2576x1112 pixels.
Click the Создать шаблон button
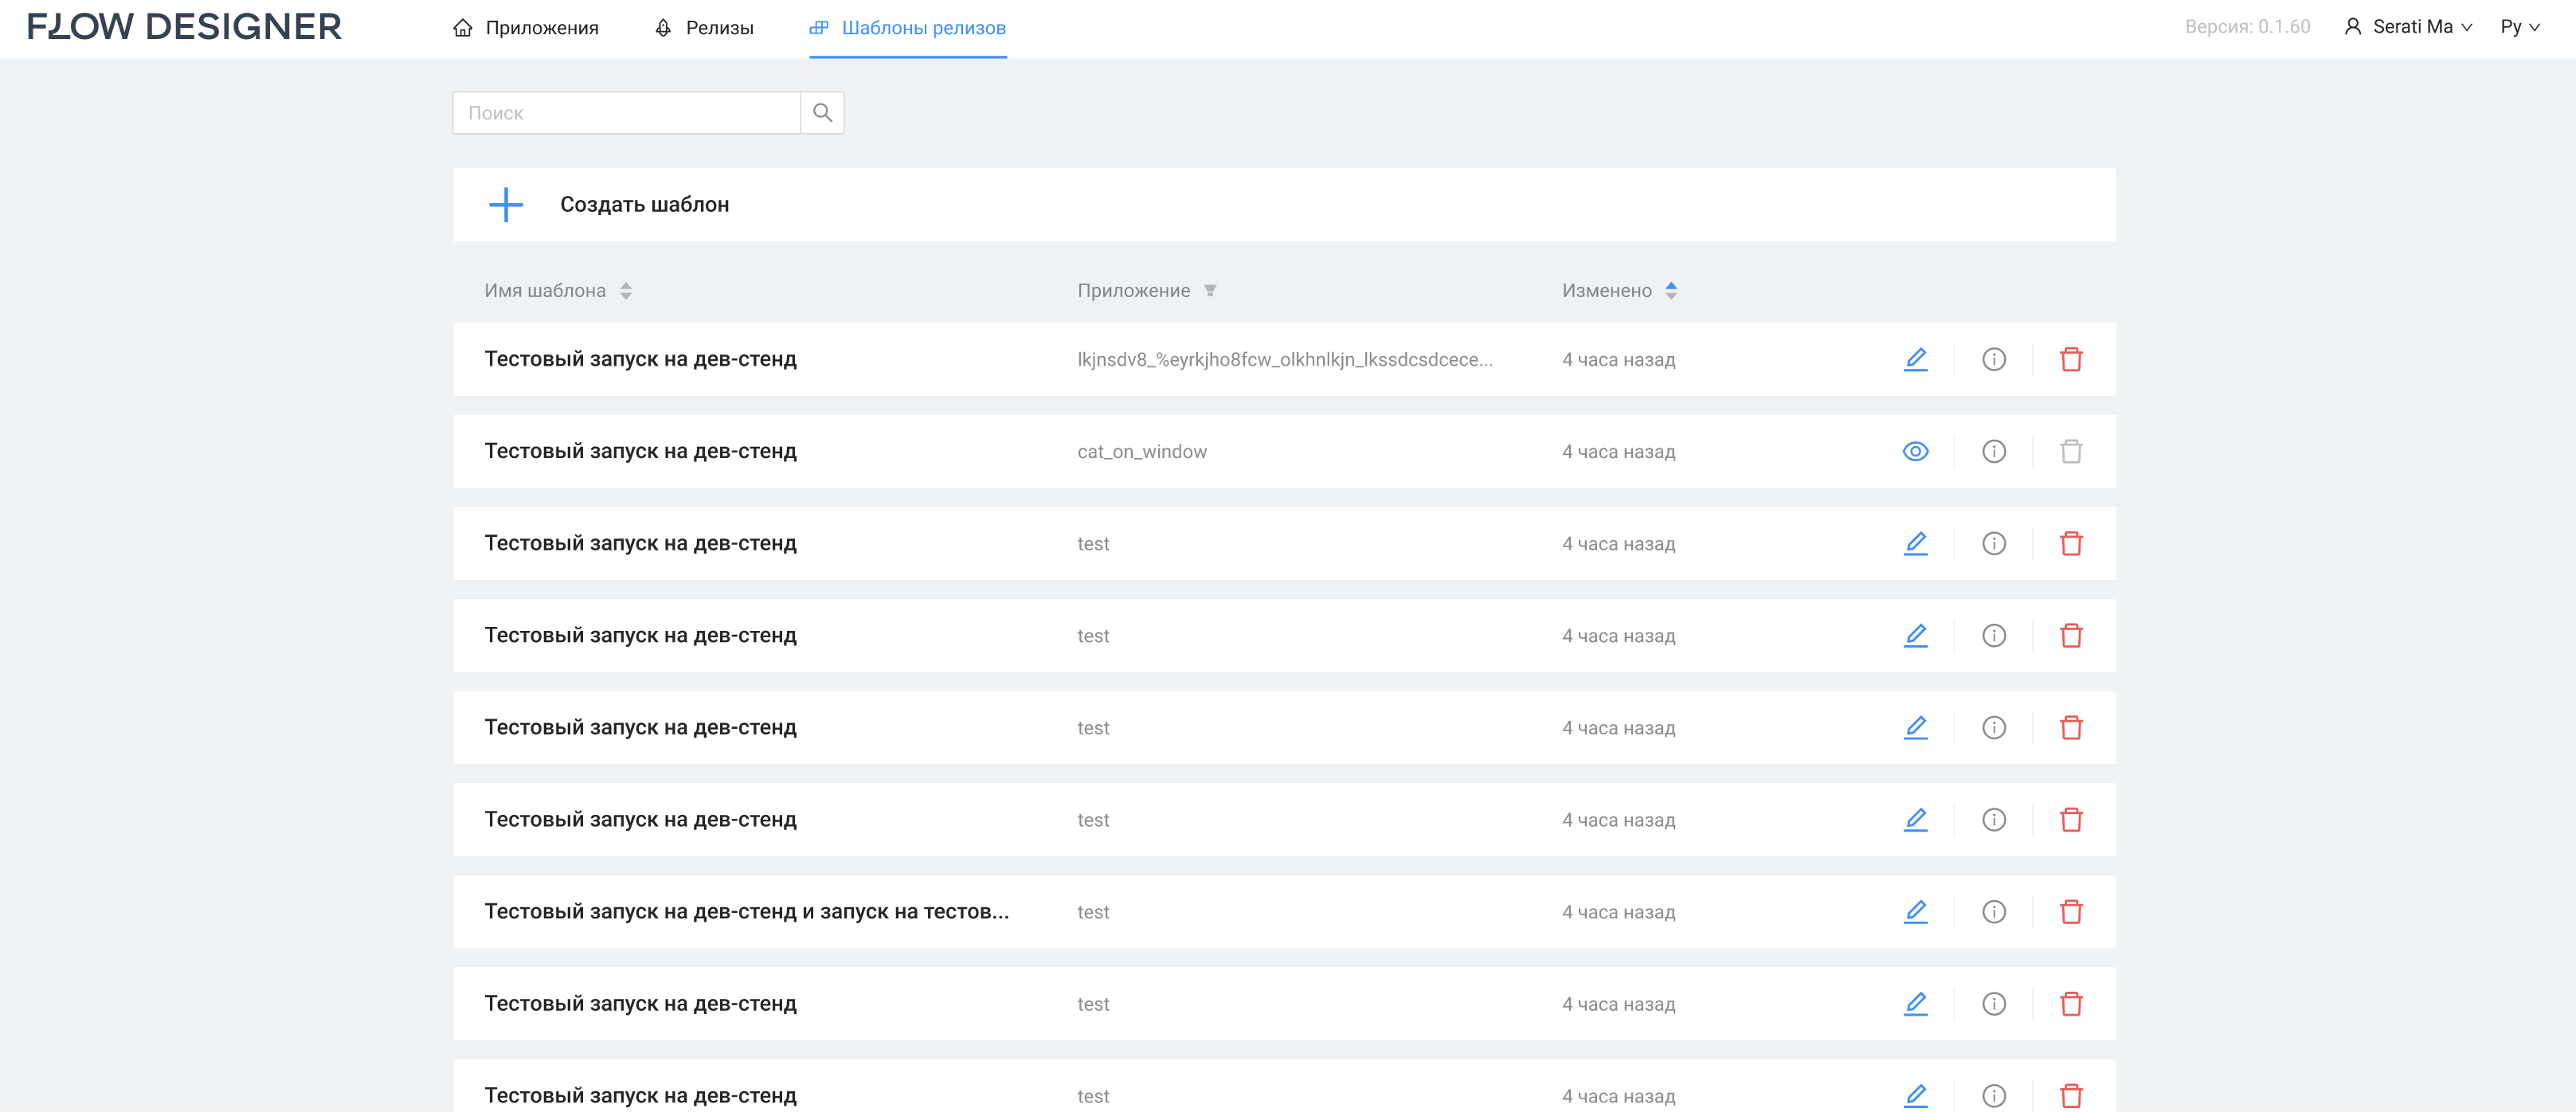click(x=644, y=205)
